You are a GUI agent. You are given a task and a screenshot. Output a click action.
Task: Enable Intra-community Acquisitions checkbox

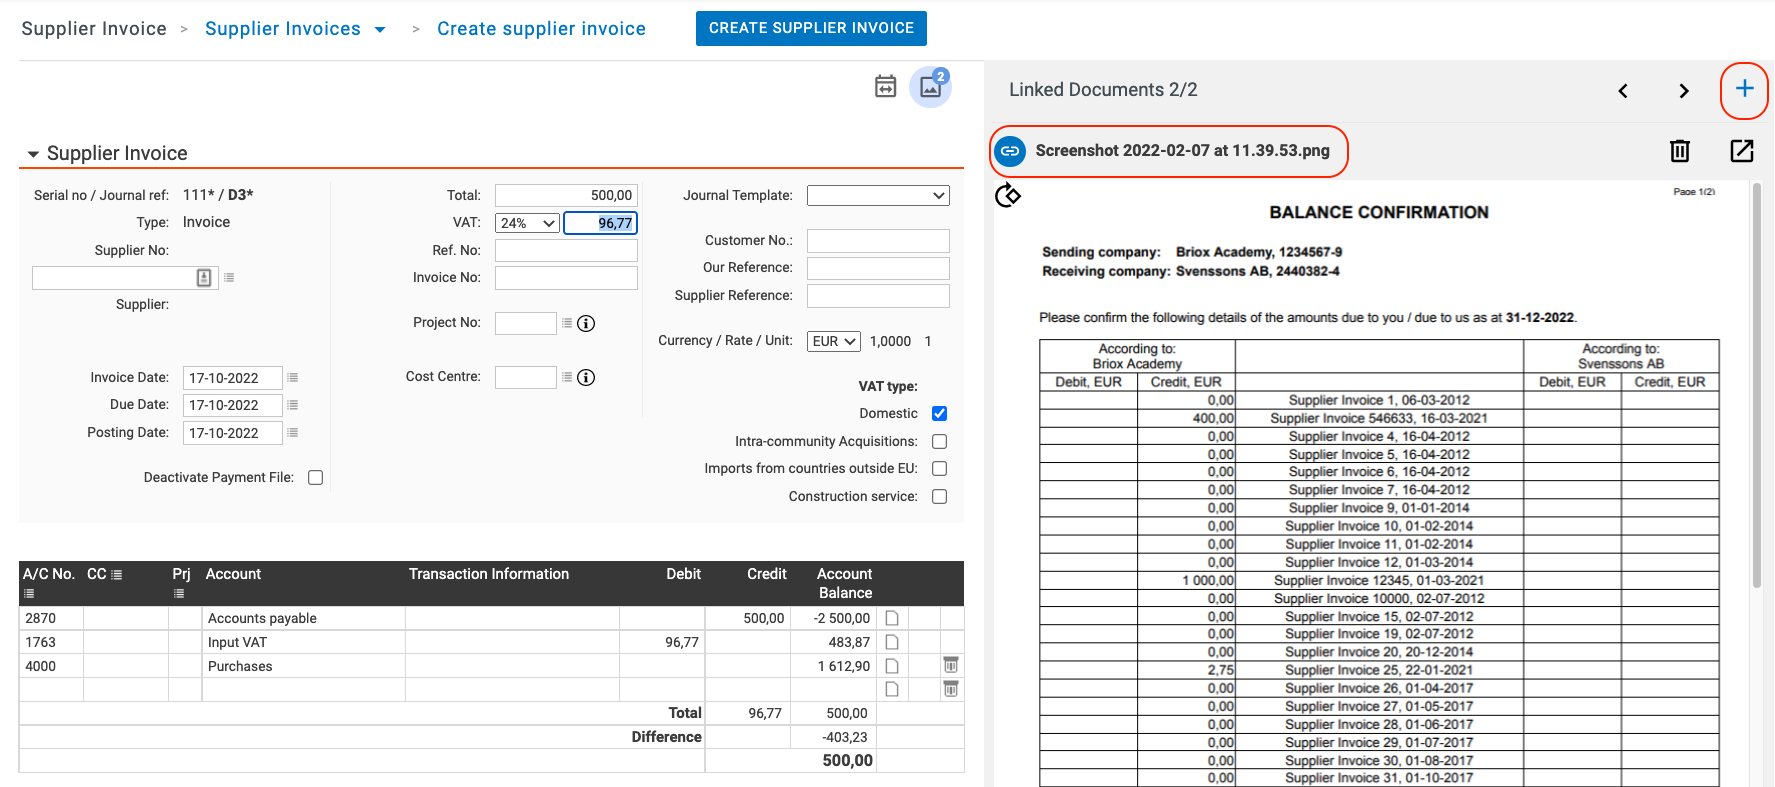point(939,441)
